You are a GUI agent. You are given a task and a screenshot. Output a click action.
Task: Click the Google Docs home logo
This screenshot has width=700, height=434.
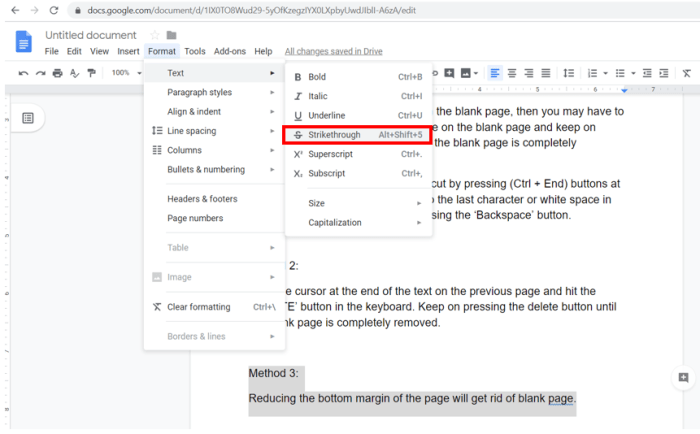(24, 42)
